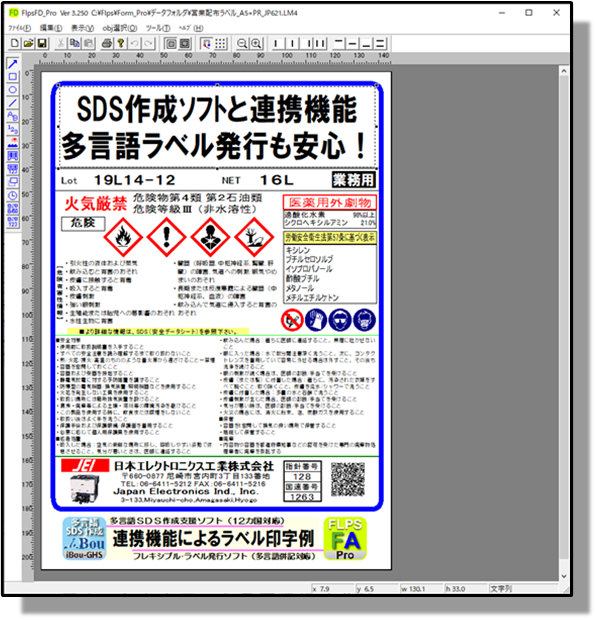Select the clock date-time tool
Viewport: 596px width, 620px height.
(13, 195)
